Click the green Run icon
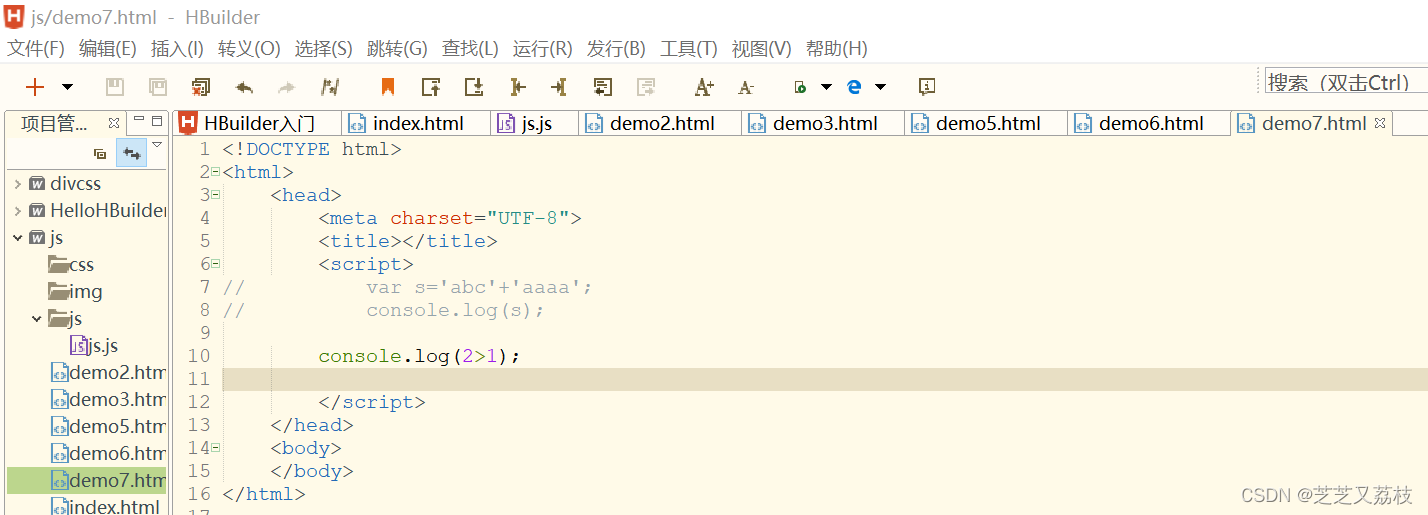This screenshot has height=515, width=1428. [x=800, y=87]
